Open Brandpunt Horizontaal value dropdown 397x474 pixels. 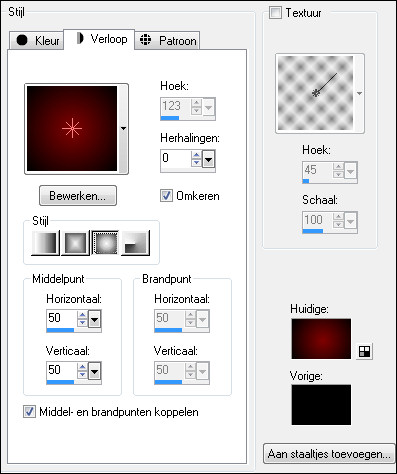[203, 319]
